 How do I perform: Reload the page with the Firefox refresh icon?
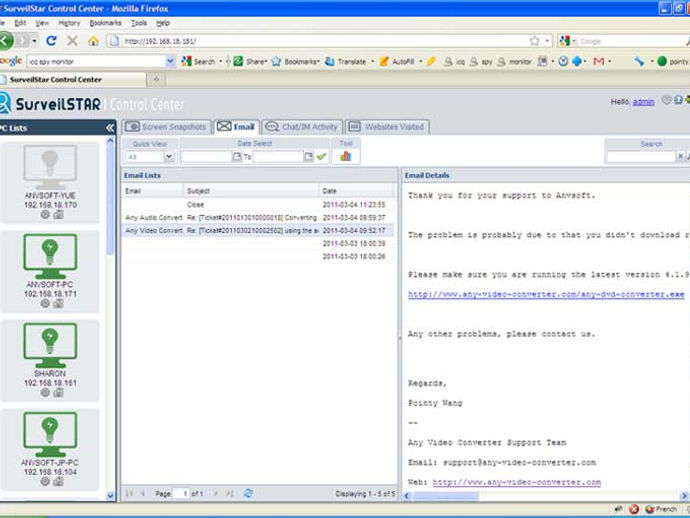point(51,41)
